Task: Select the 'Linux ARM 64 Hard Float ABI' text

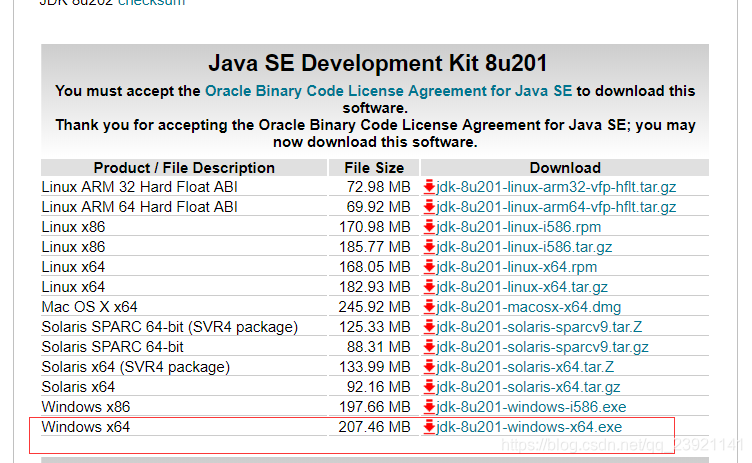Action: [x=140, y=207]
